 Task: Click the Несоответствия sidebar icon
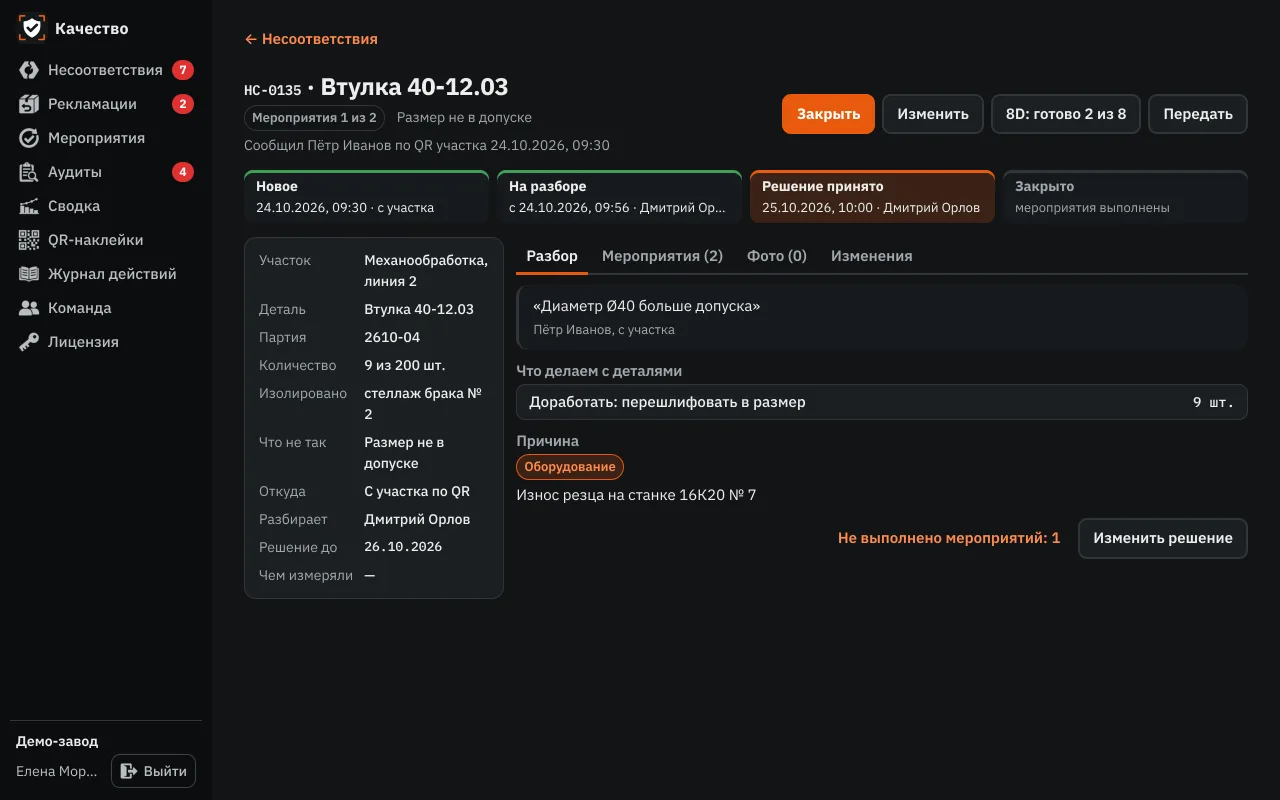click(x=29, y=70)
